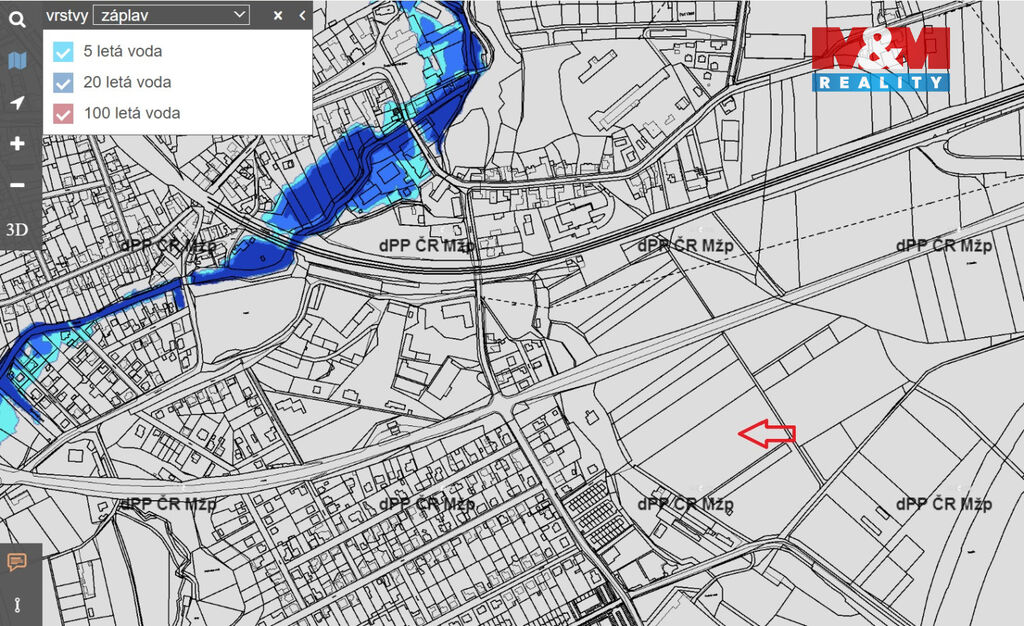The height and width of the screenshot is (626, 1024).
Task: Click the 100 letá voda label
Action: click(132, 113)
